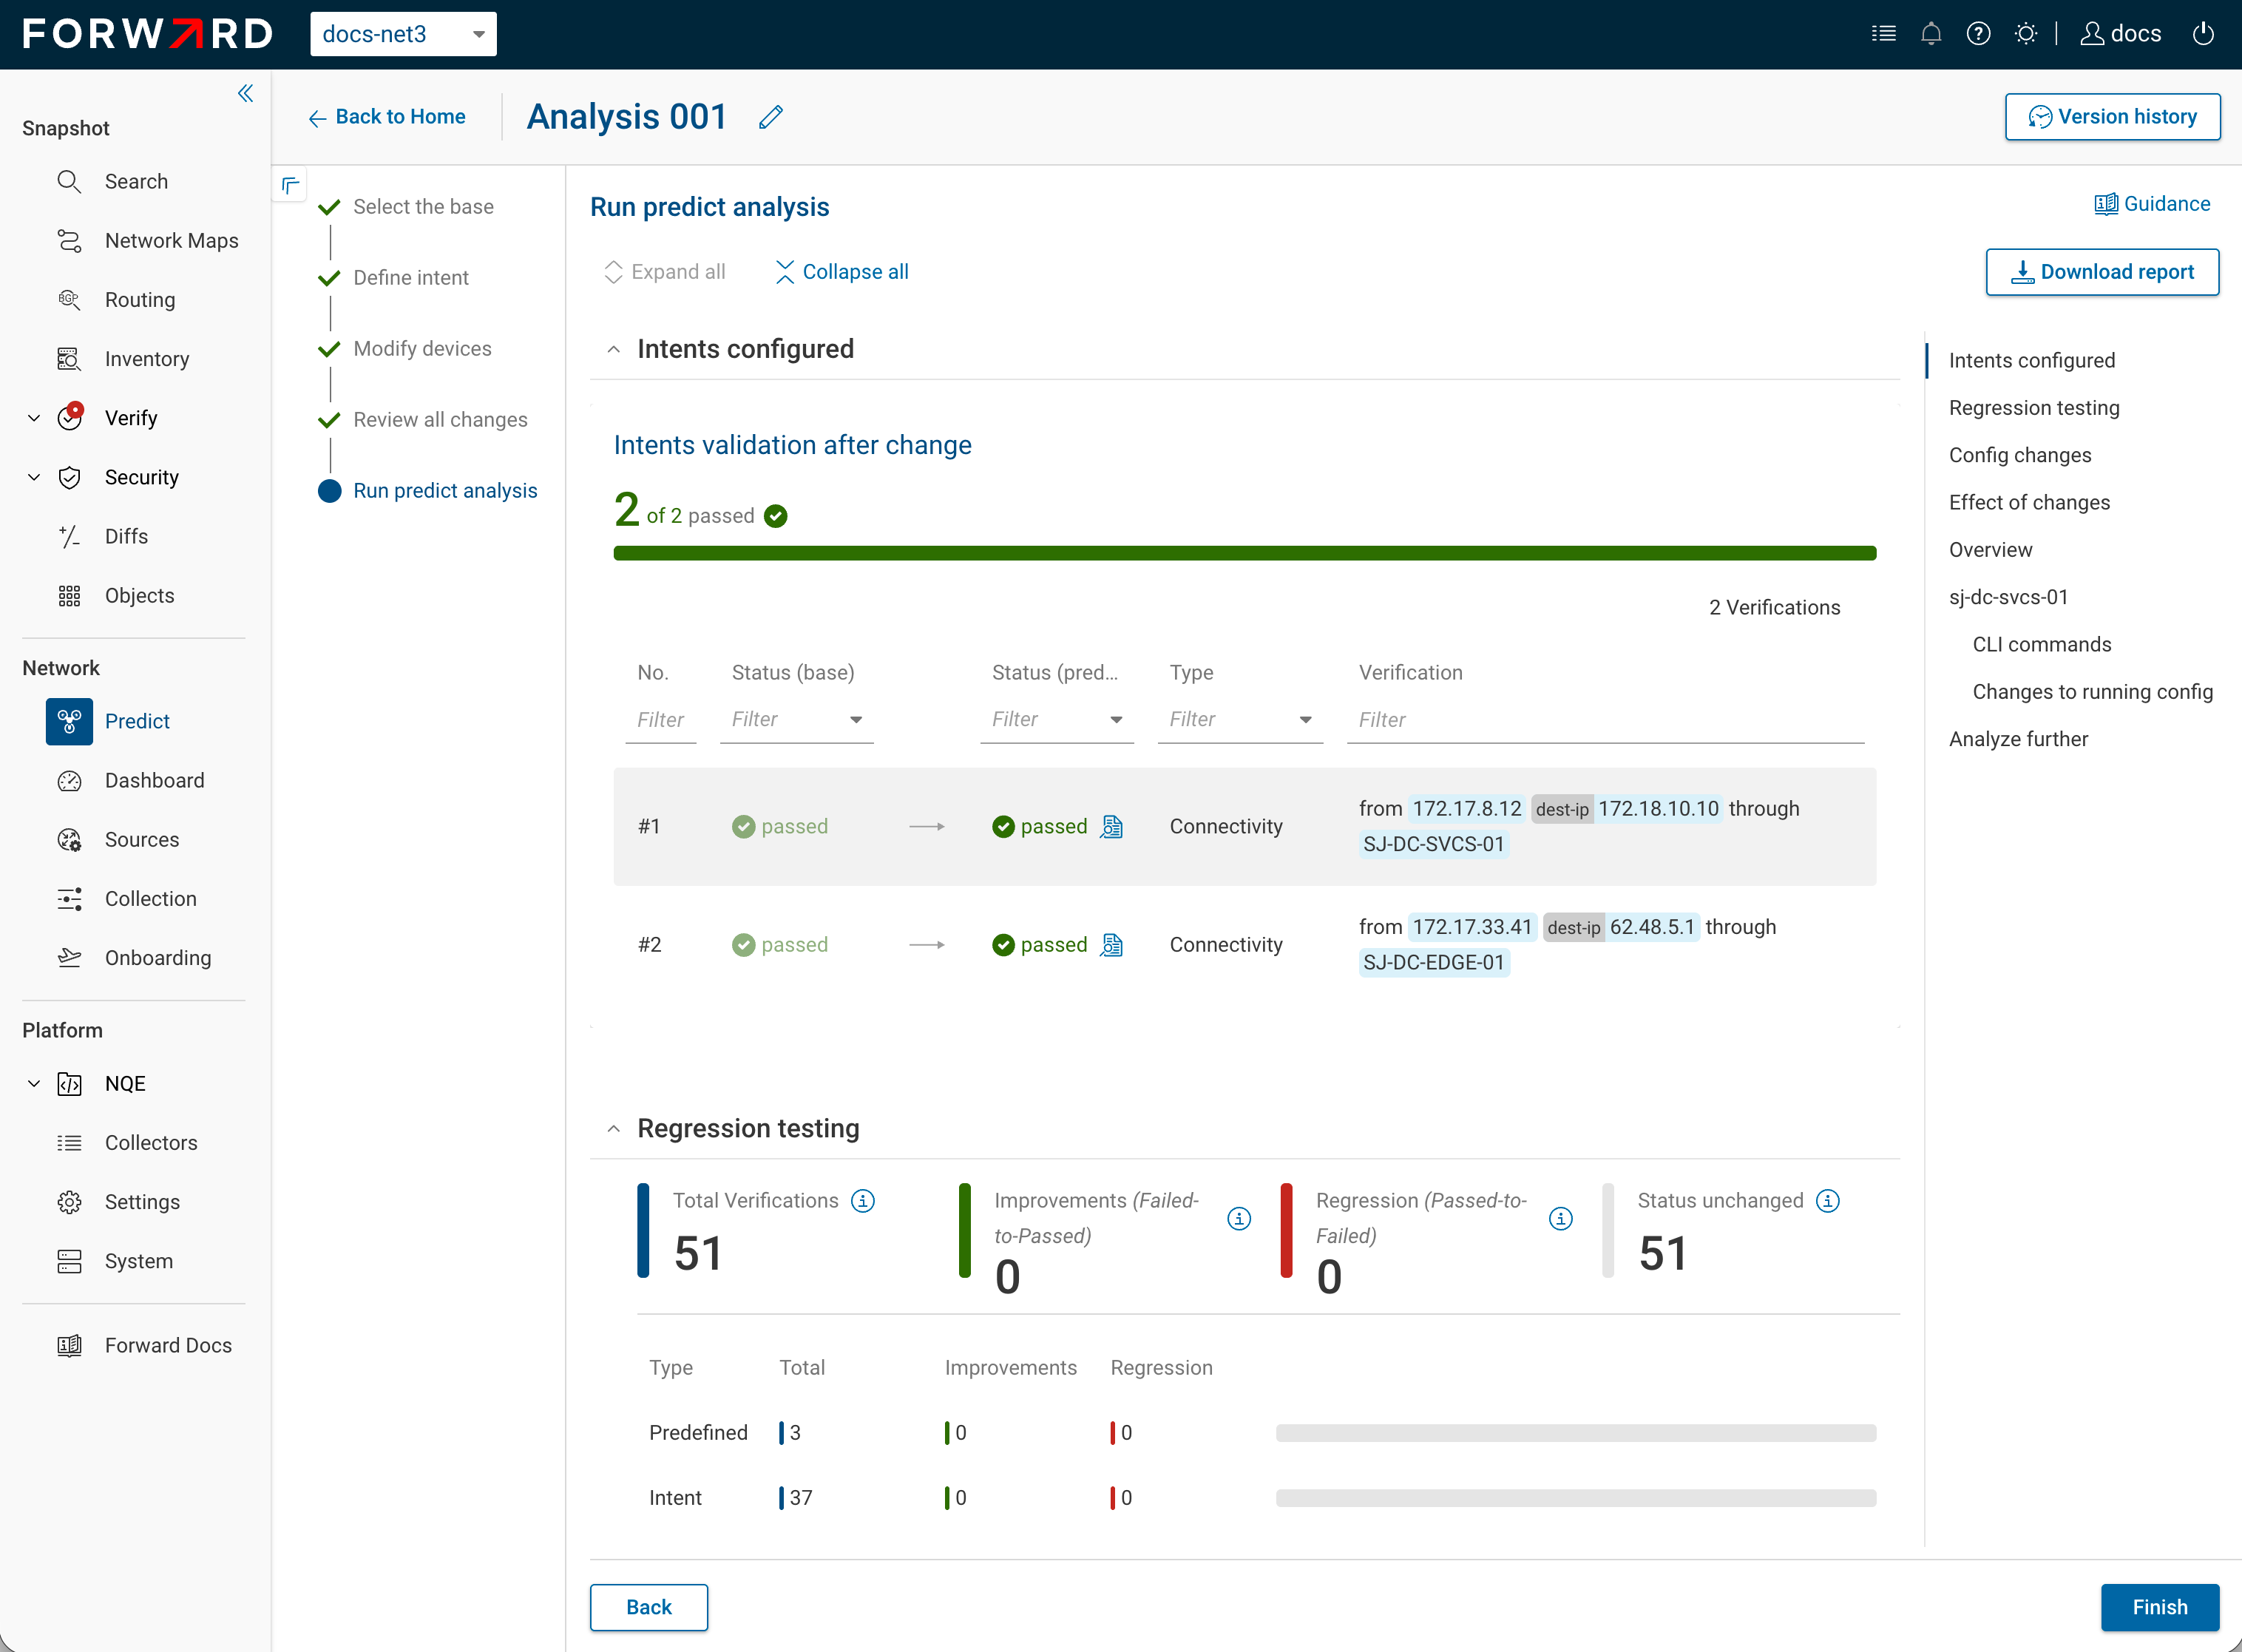
Task: Go to the Modify devices step
Action: pos(422,349)
